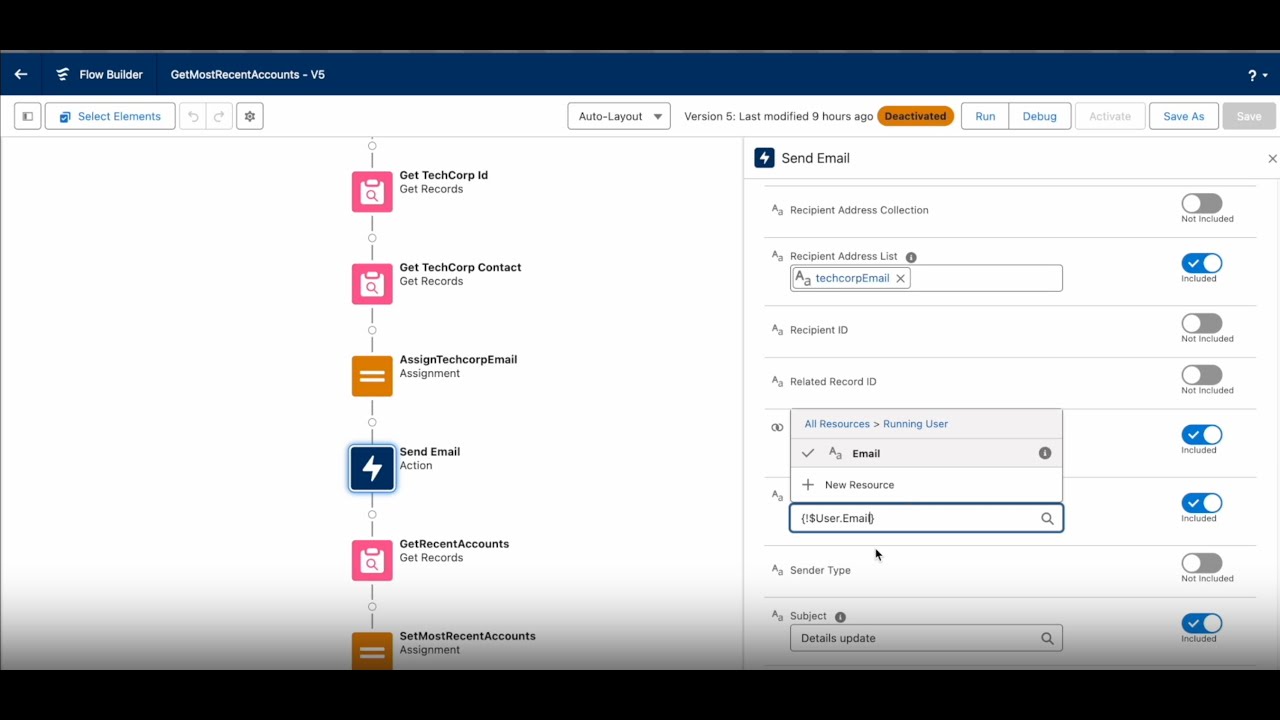Select the GetRecentAccounts Get Records icon
The image size is (1280, 720).
tap(372, 560)
